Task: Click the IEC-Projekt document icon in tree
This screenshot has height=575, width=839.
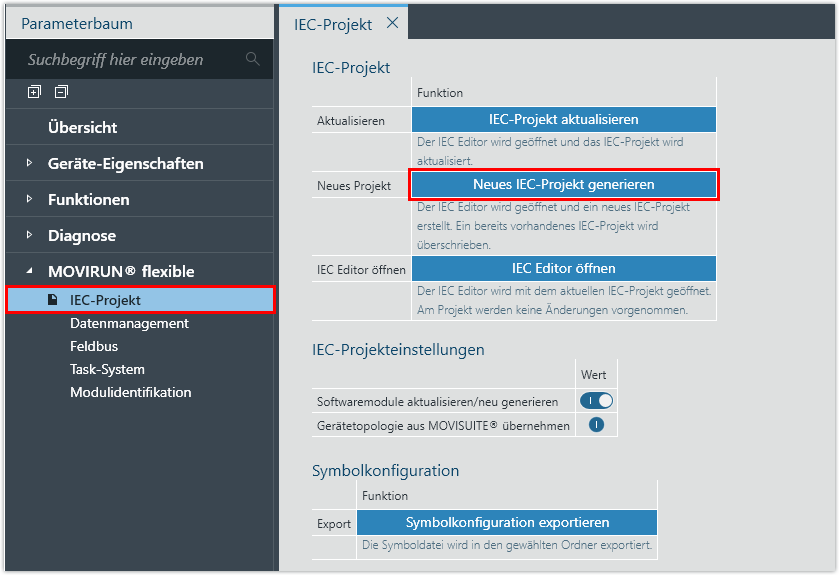Action: coord(53,300)
